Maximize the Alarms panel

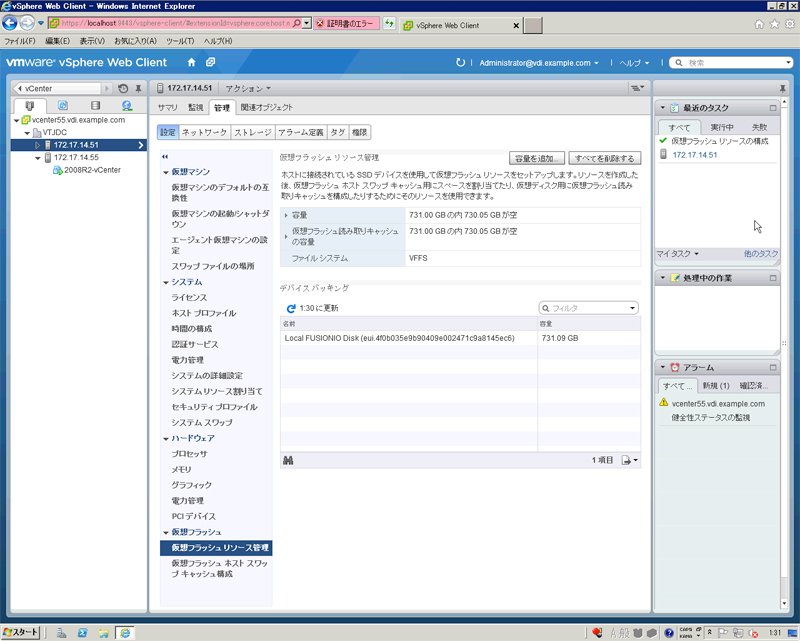[x=773, y=367]
